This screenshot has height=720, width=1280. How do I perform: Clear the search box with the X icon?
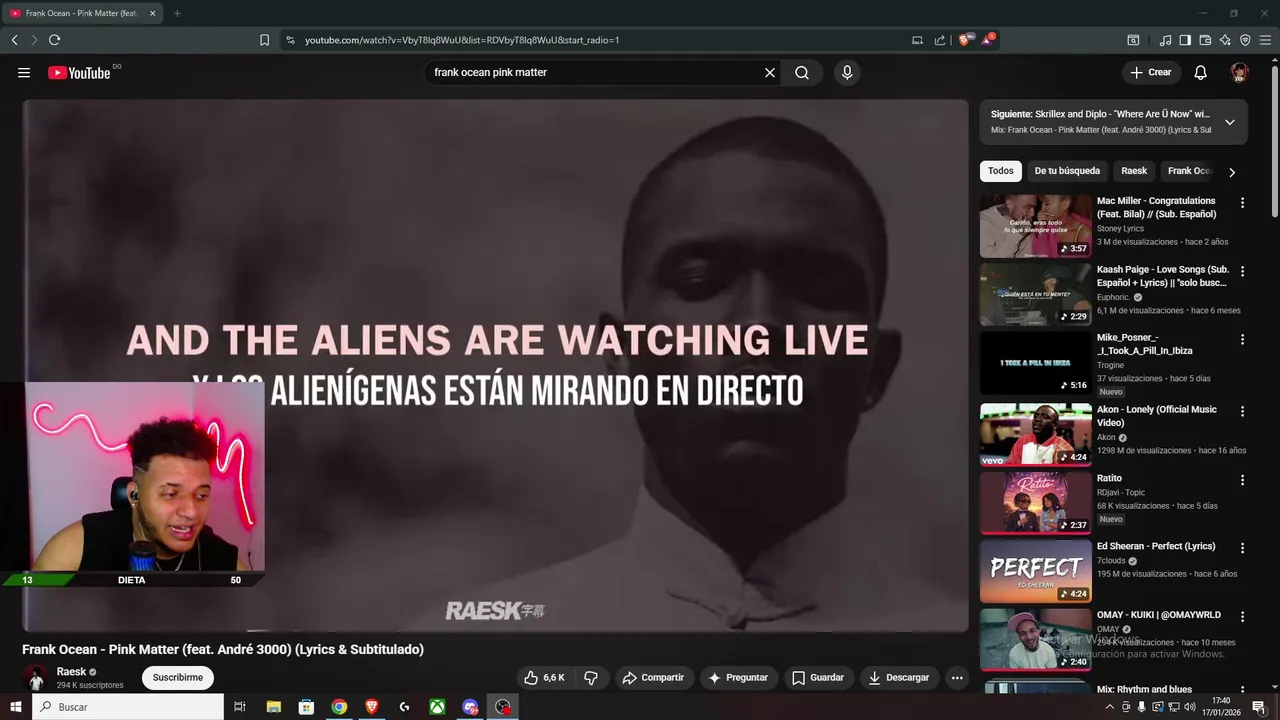click(770, 72)
